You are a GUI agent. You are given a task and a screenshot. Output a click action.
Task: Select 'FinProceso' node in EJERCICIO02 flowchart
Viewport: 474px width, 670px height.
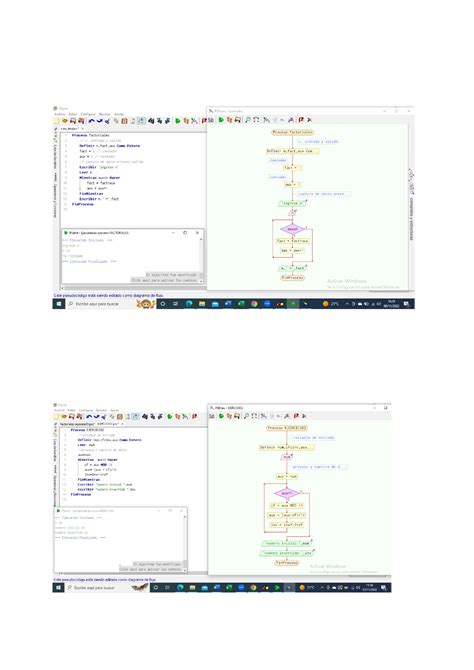[287, 563]
